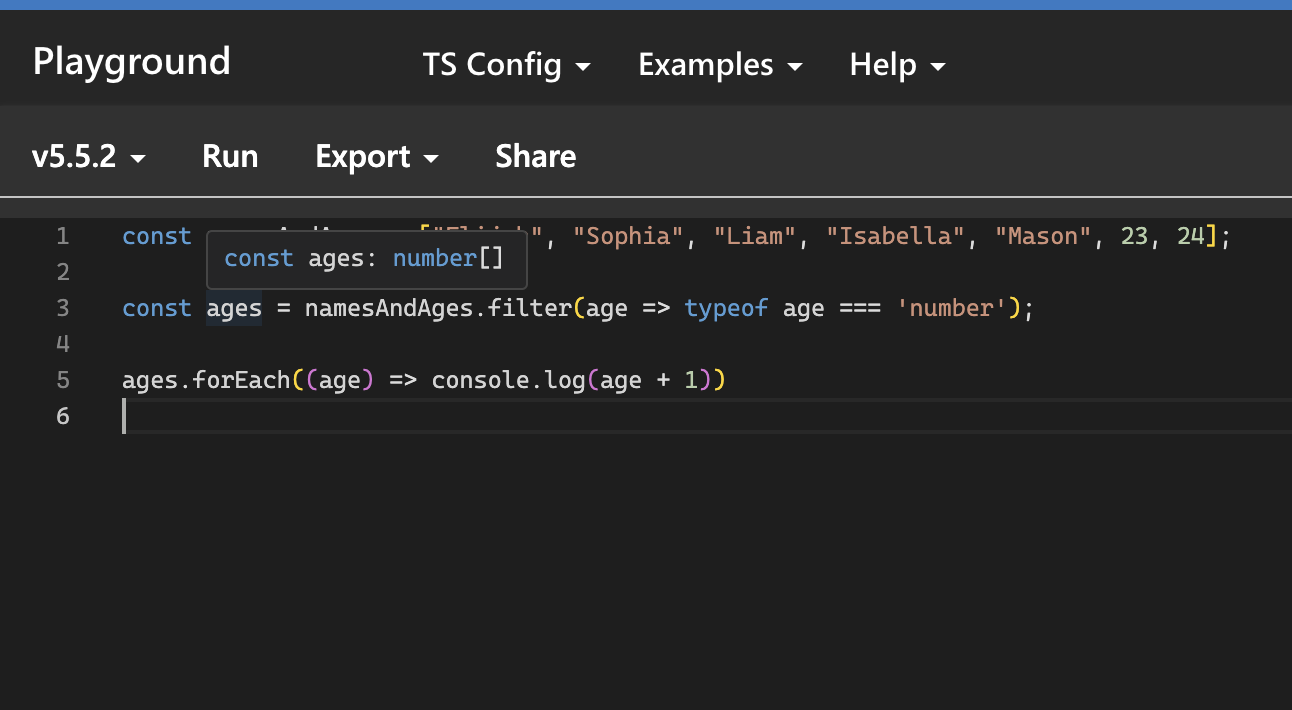Click the const keyword on line 3
The width and height of the screenshot is (1292, 710).
(156, 308)
